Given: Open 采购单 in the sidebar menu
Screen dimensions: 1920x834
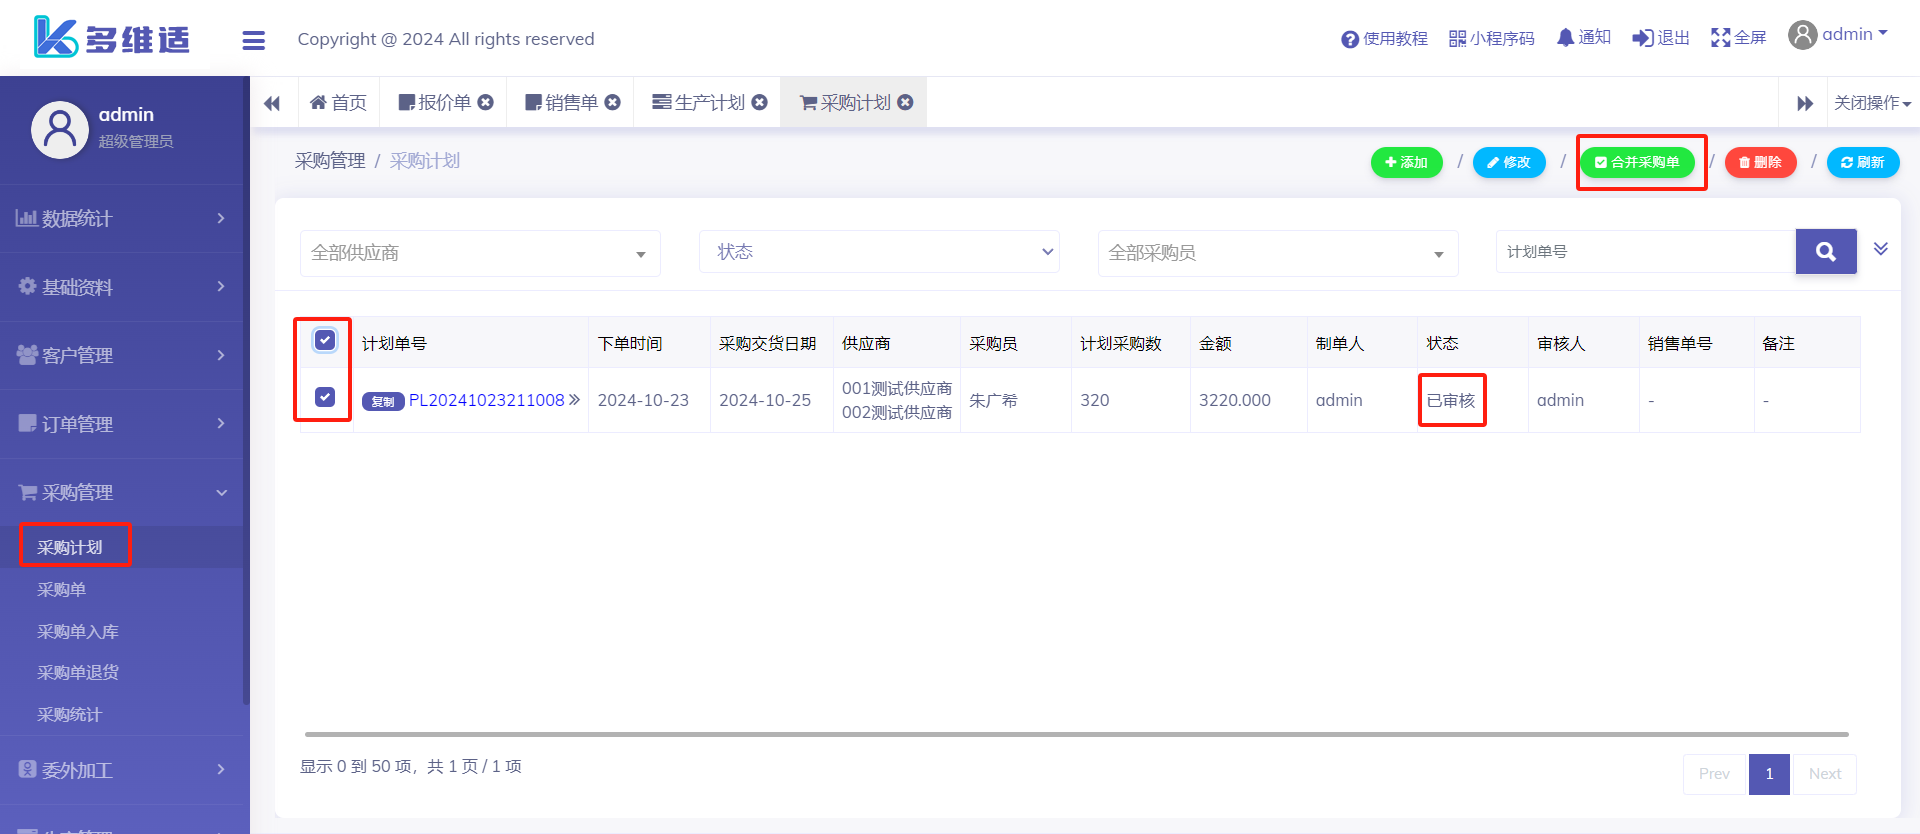Looking at the screenshot, I should 62,590.
